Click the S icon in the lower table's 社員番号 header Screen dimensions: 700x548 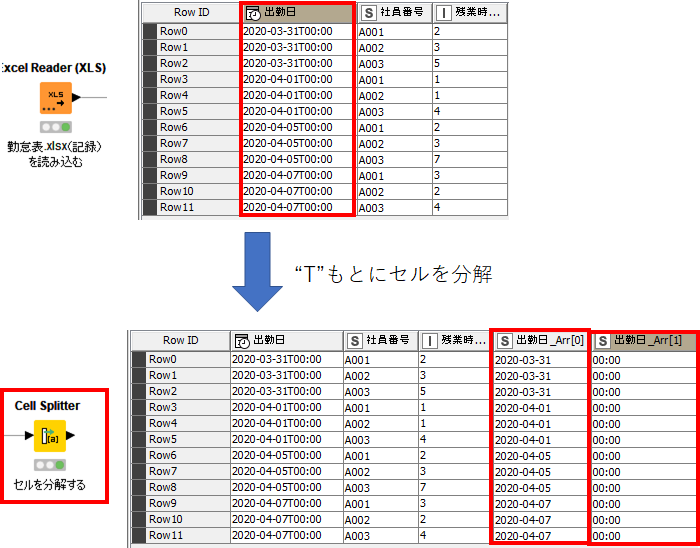[355, 341]
